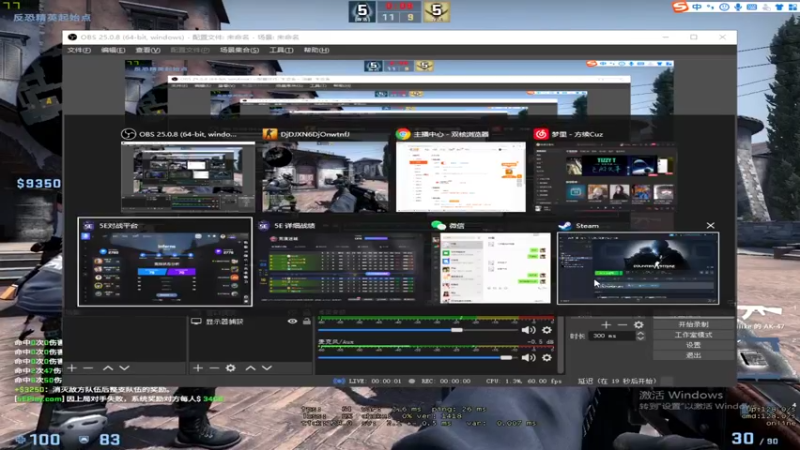Viewport: 800px width, 450px height.
Task: Switch to the 微信 WeChat window thumbnail
Action: point(491,268)
